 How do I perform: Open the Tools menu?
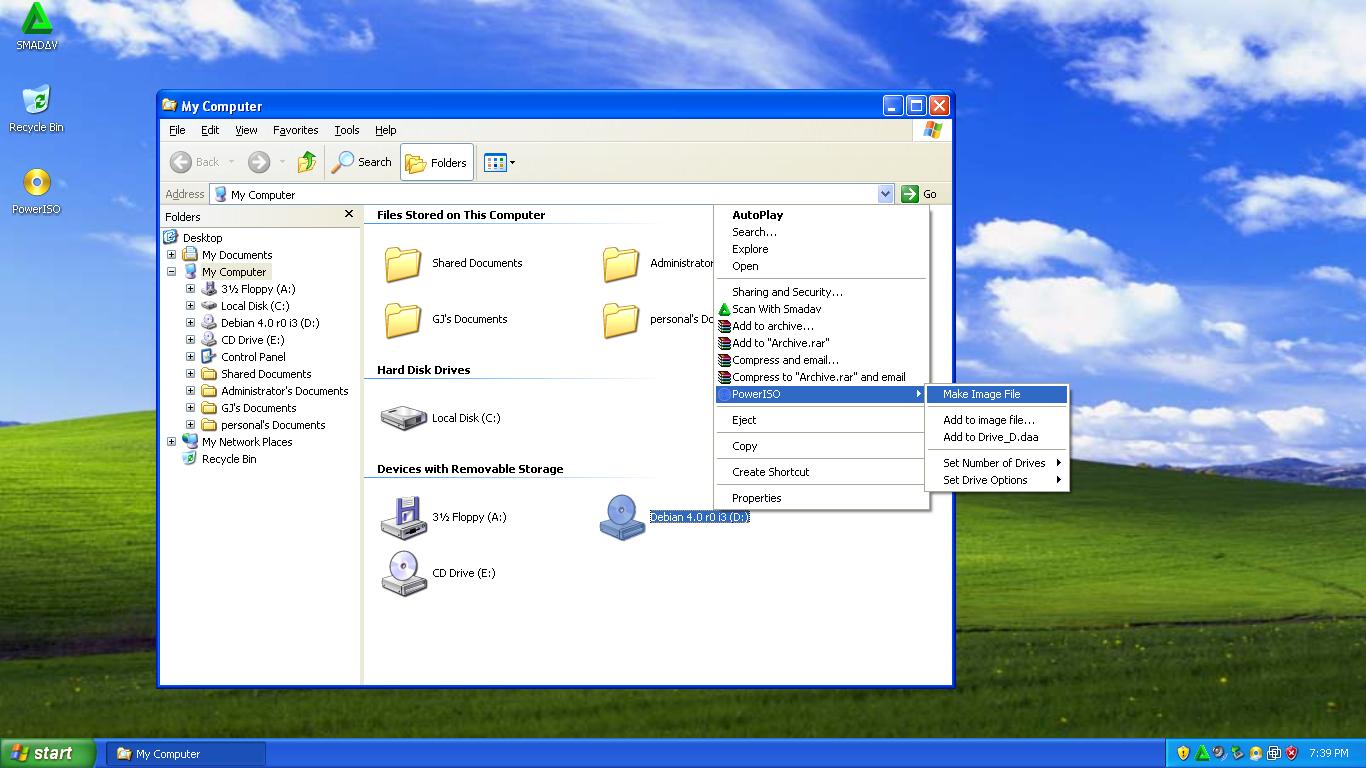[x=347, y=130]
